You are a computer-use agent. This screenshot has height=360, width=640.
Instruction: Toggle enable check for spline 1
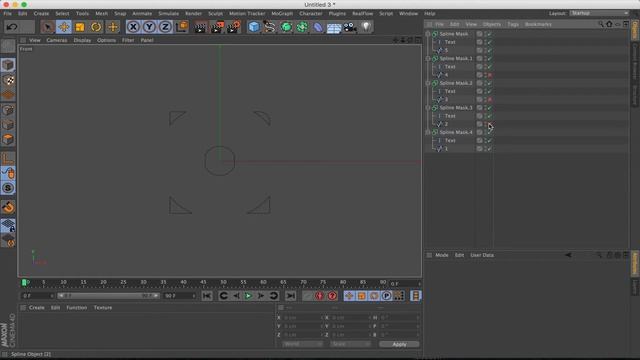point(490,149)
